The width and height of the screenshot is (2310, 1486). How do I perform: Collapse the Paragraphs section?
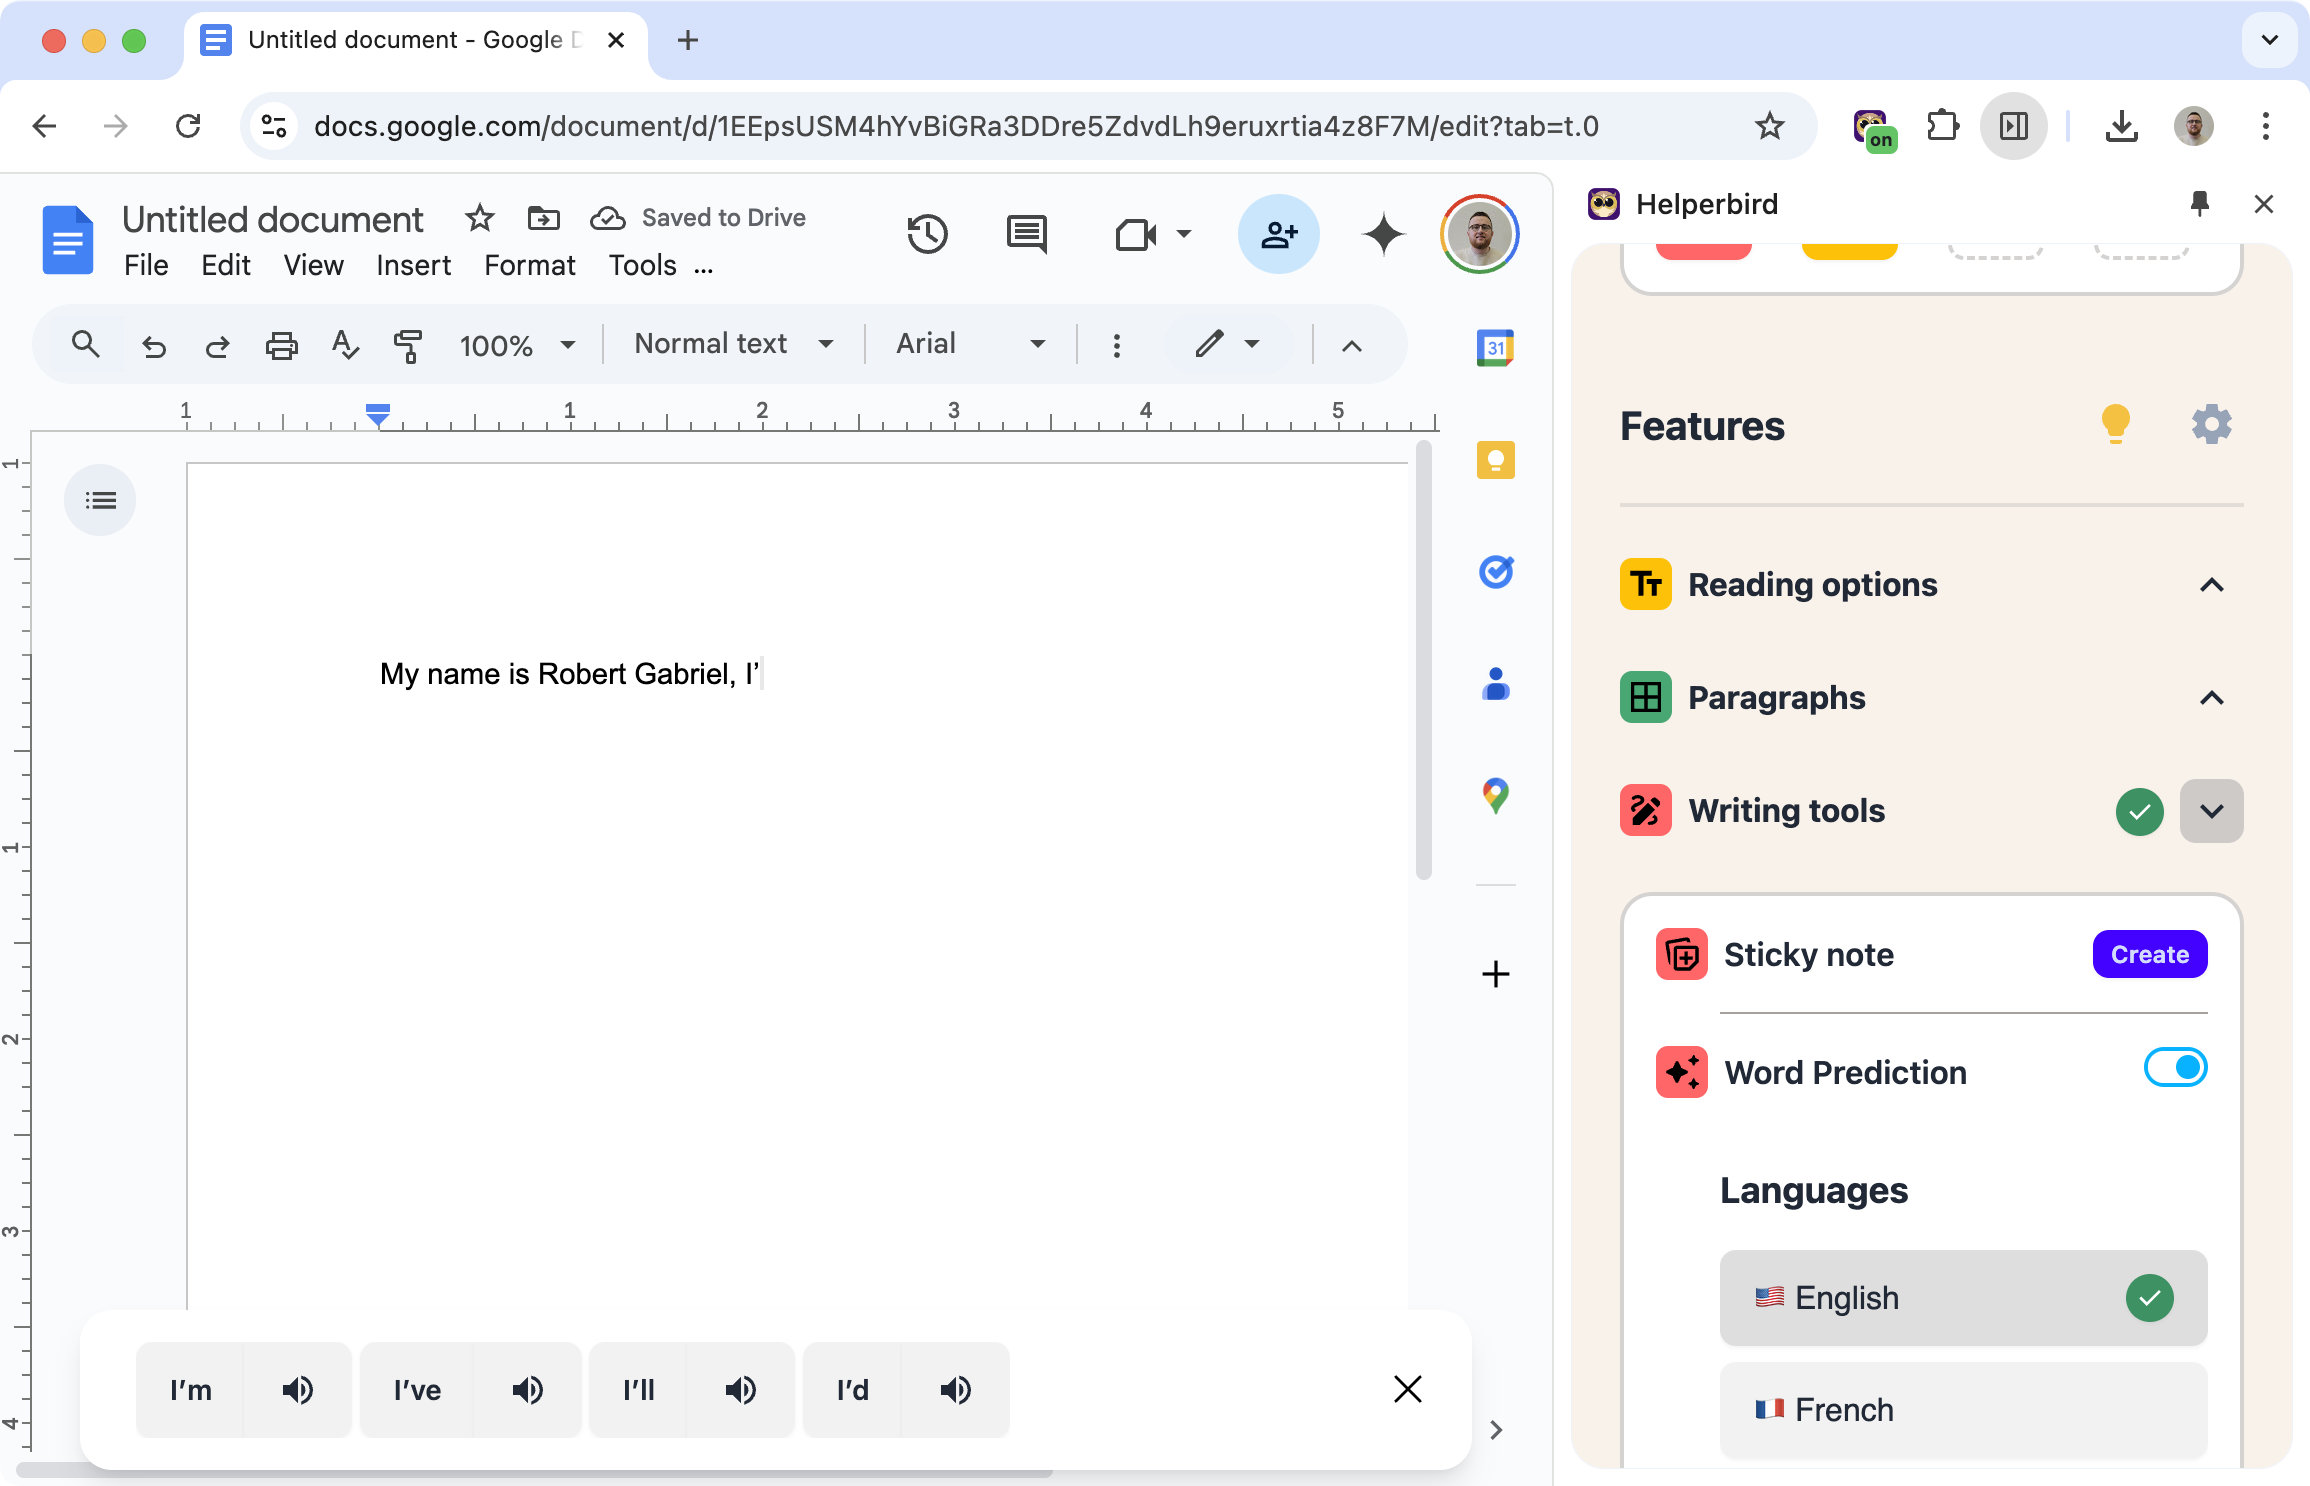tap(2212, 697)
